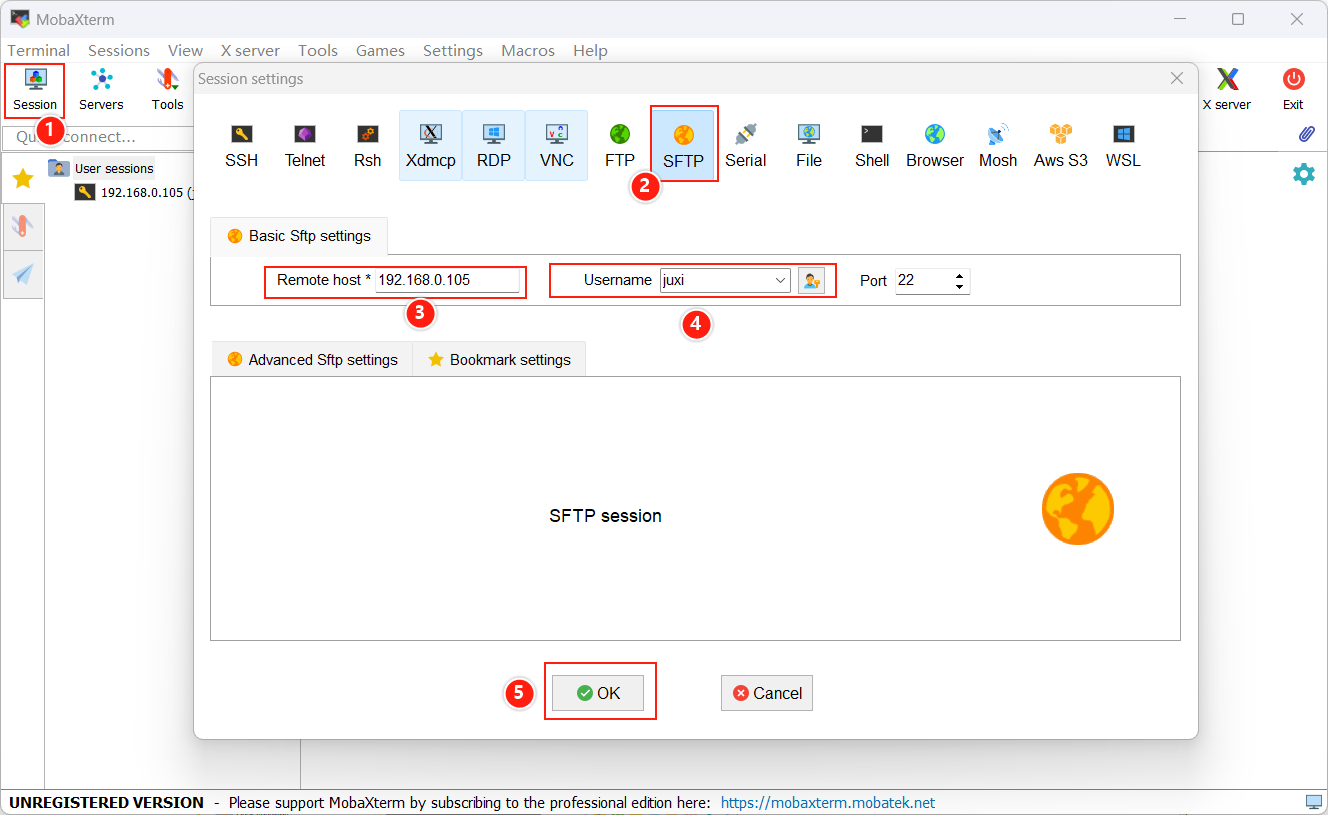Open the tools sidebar tab
The height and width of the screenshot is (815, 1328).
click(23, 226)
